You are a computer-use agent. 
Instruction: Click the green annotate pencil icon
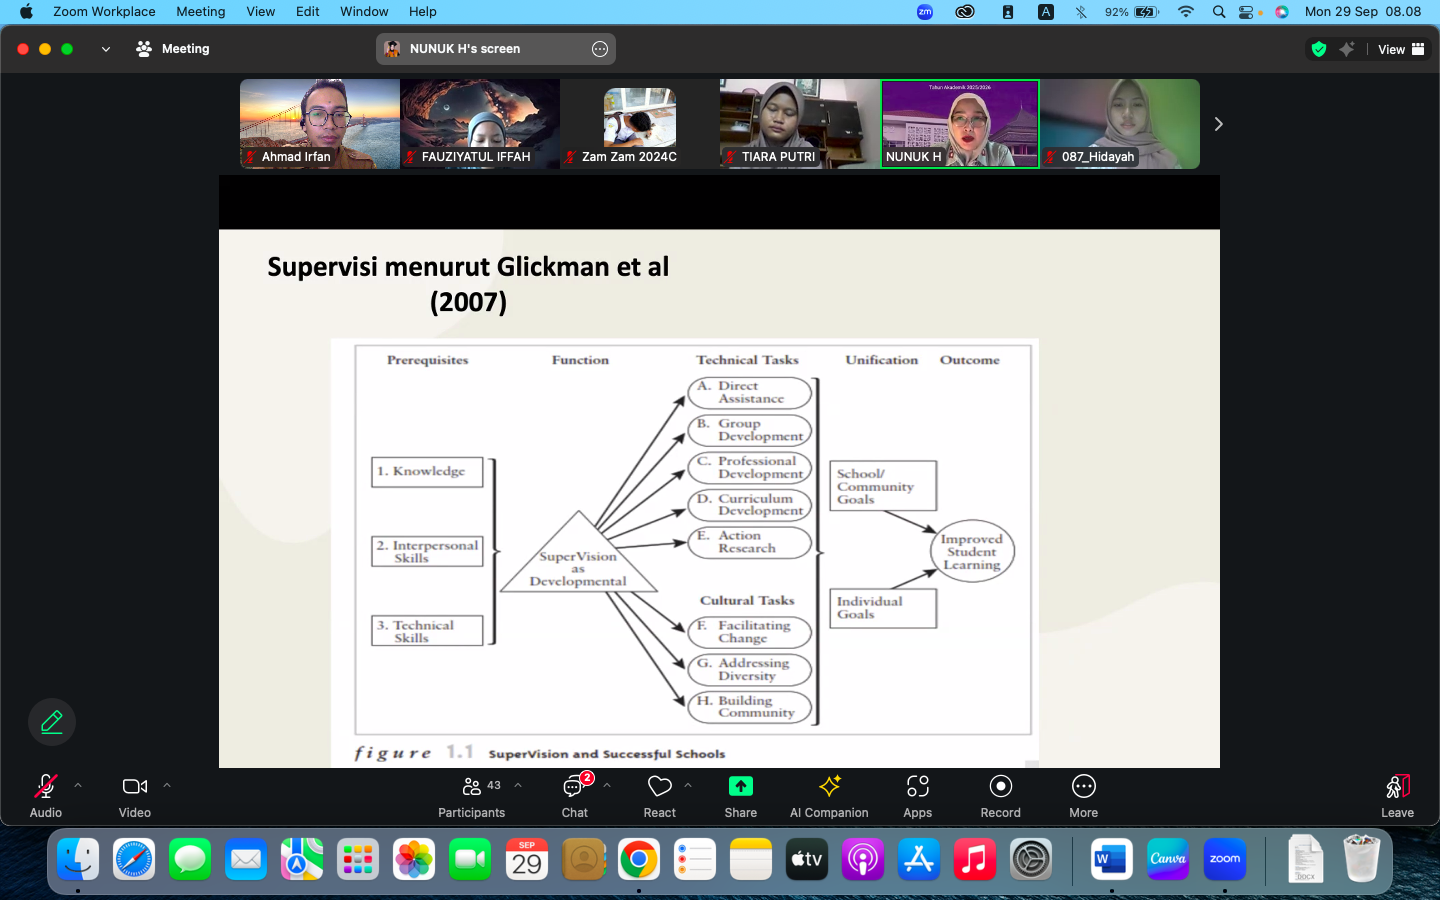click(52, 722)
